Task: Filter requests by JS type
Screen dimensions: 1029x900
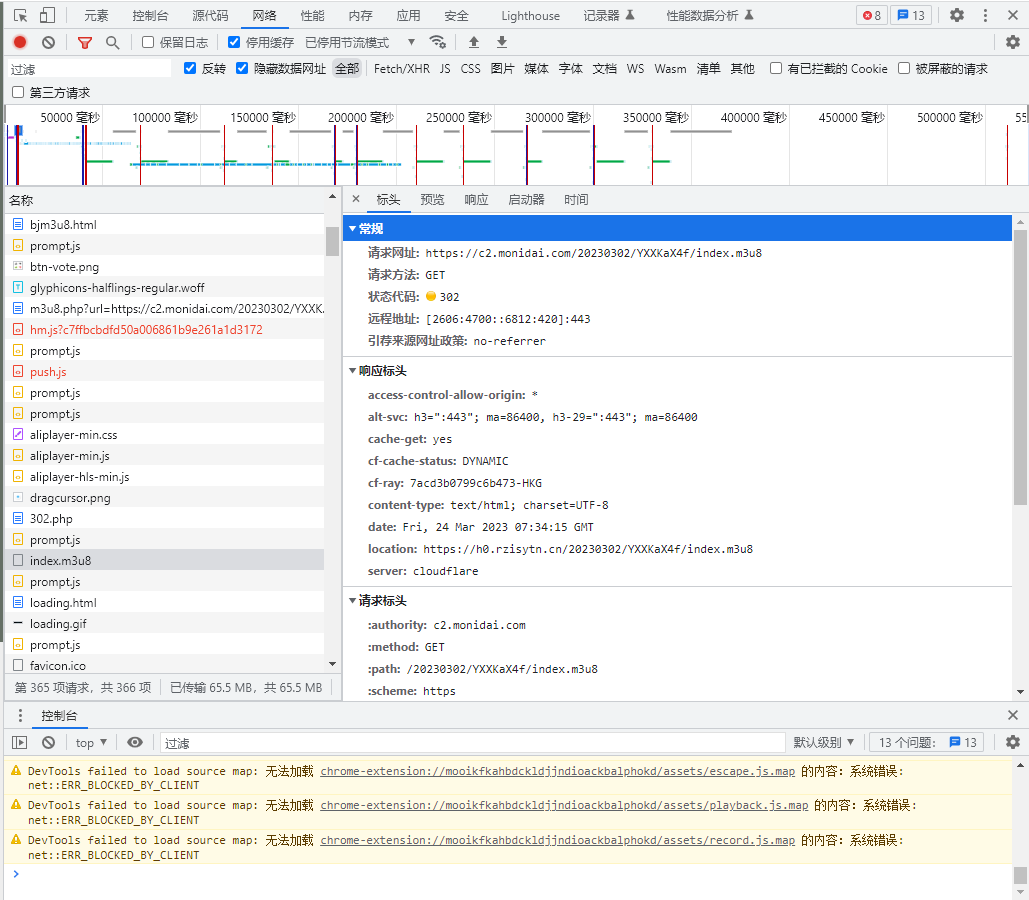Action: 445,68
